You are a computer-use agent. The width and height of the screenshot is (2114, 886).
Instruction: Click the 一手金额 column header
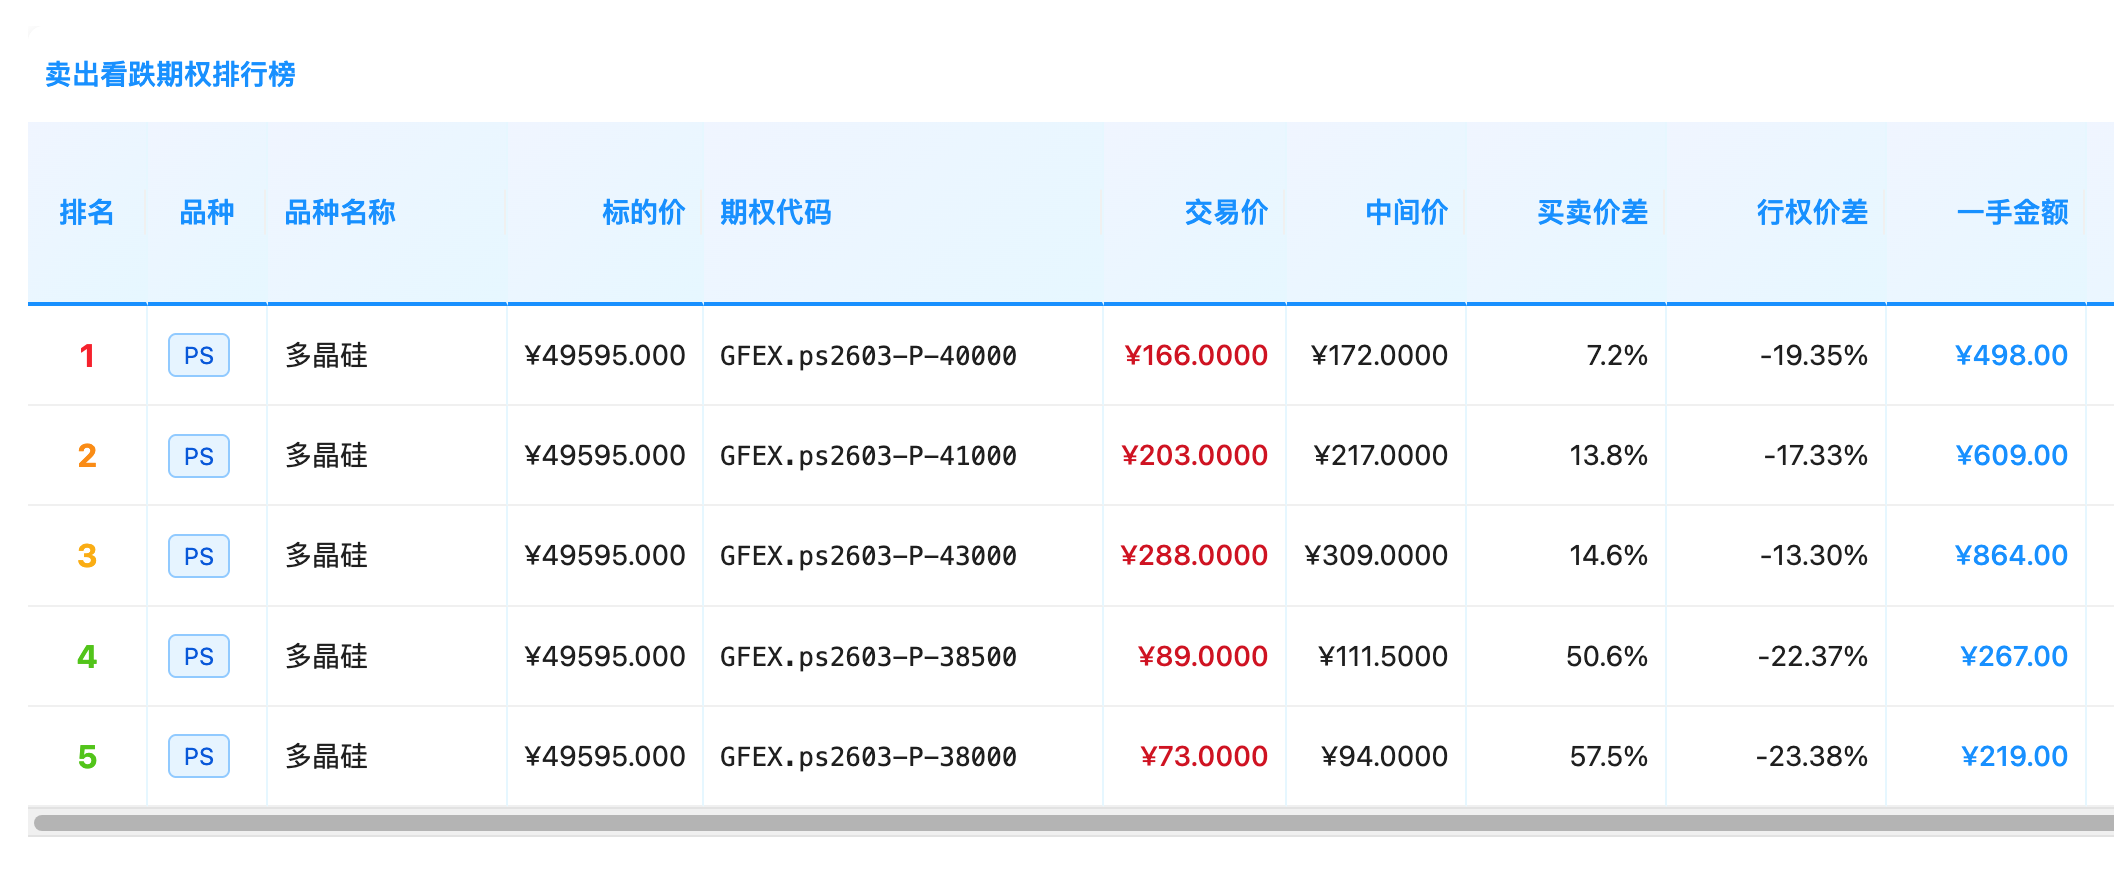pos(2011,212)
